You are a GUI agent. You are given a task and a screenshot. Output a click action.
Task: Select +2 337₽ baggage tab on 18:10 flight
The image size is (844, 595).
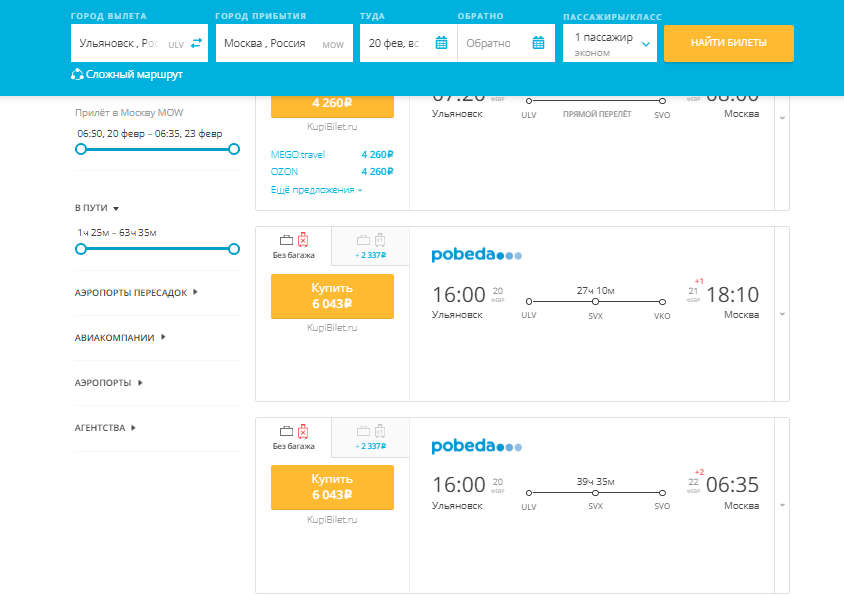coord(371,245)
